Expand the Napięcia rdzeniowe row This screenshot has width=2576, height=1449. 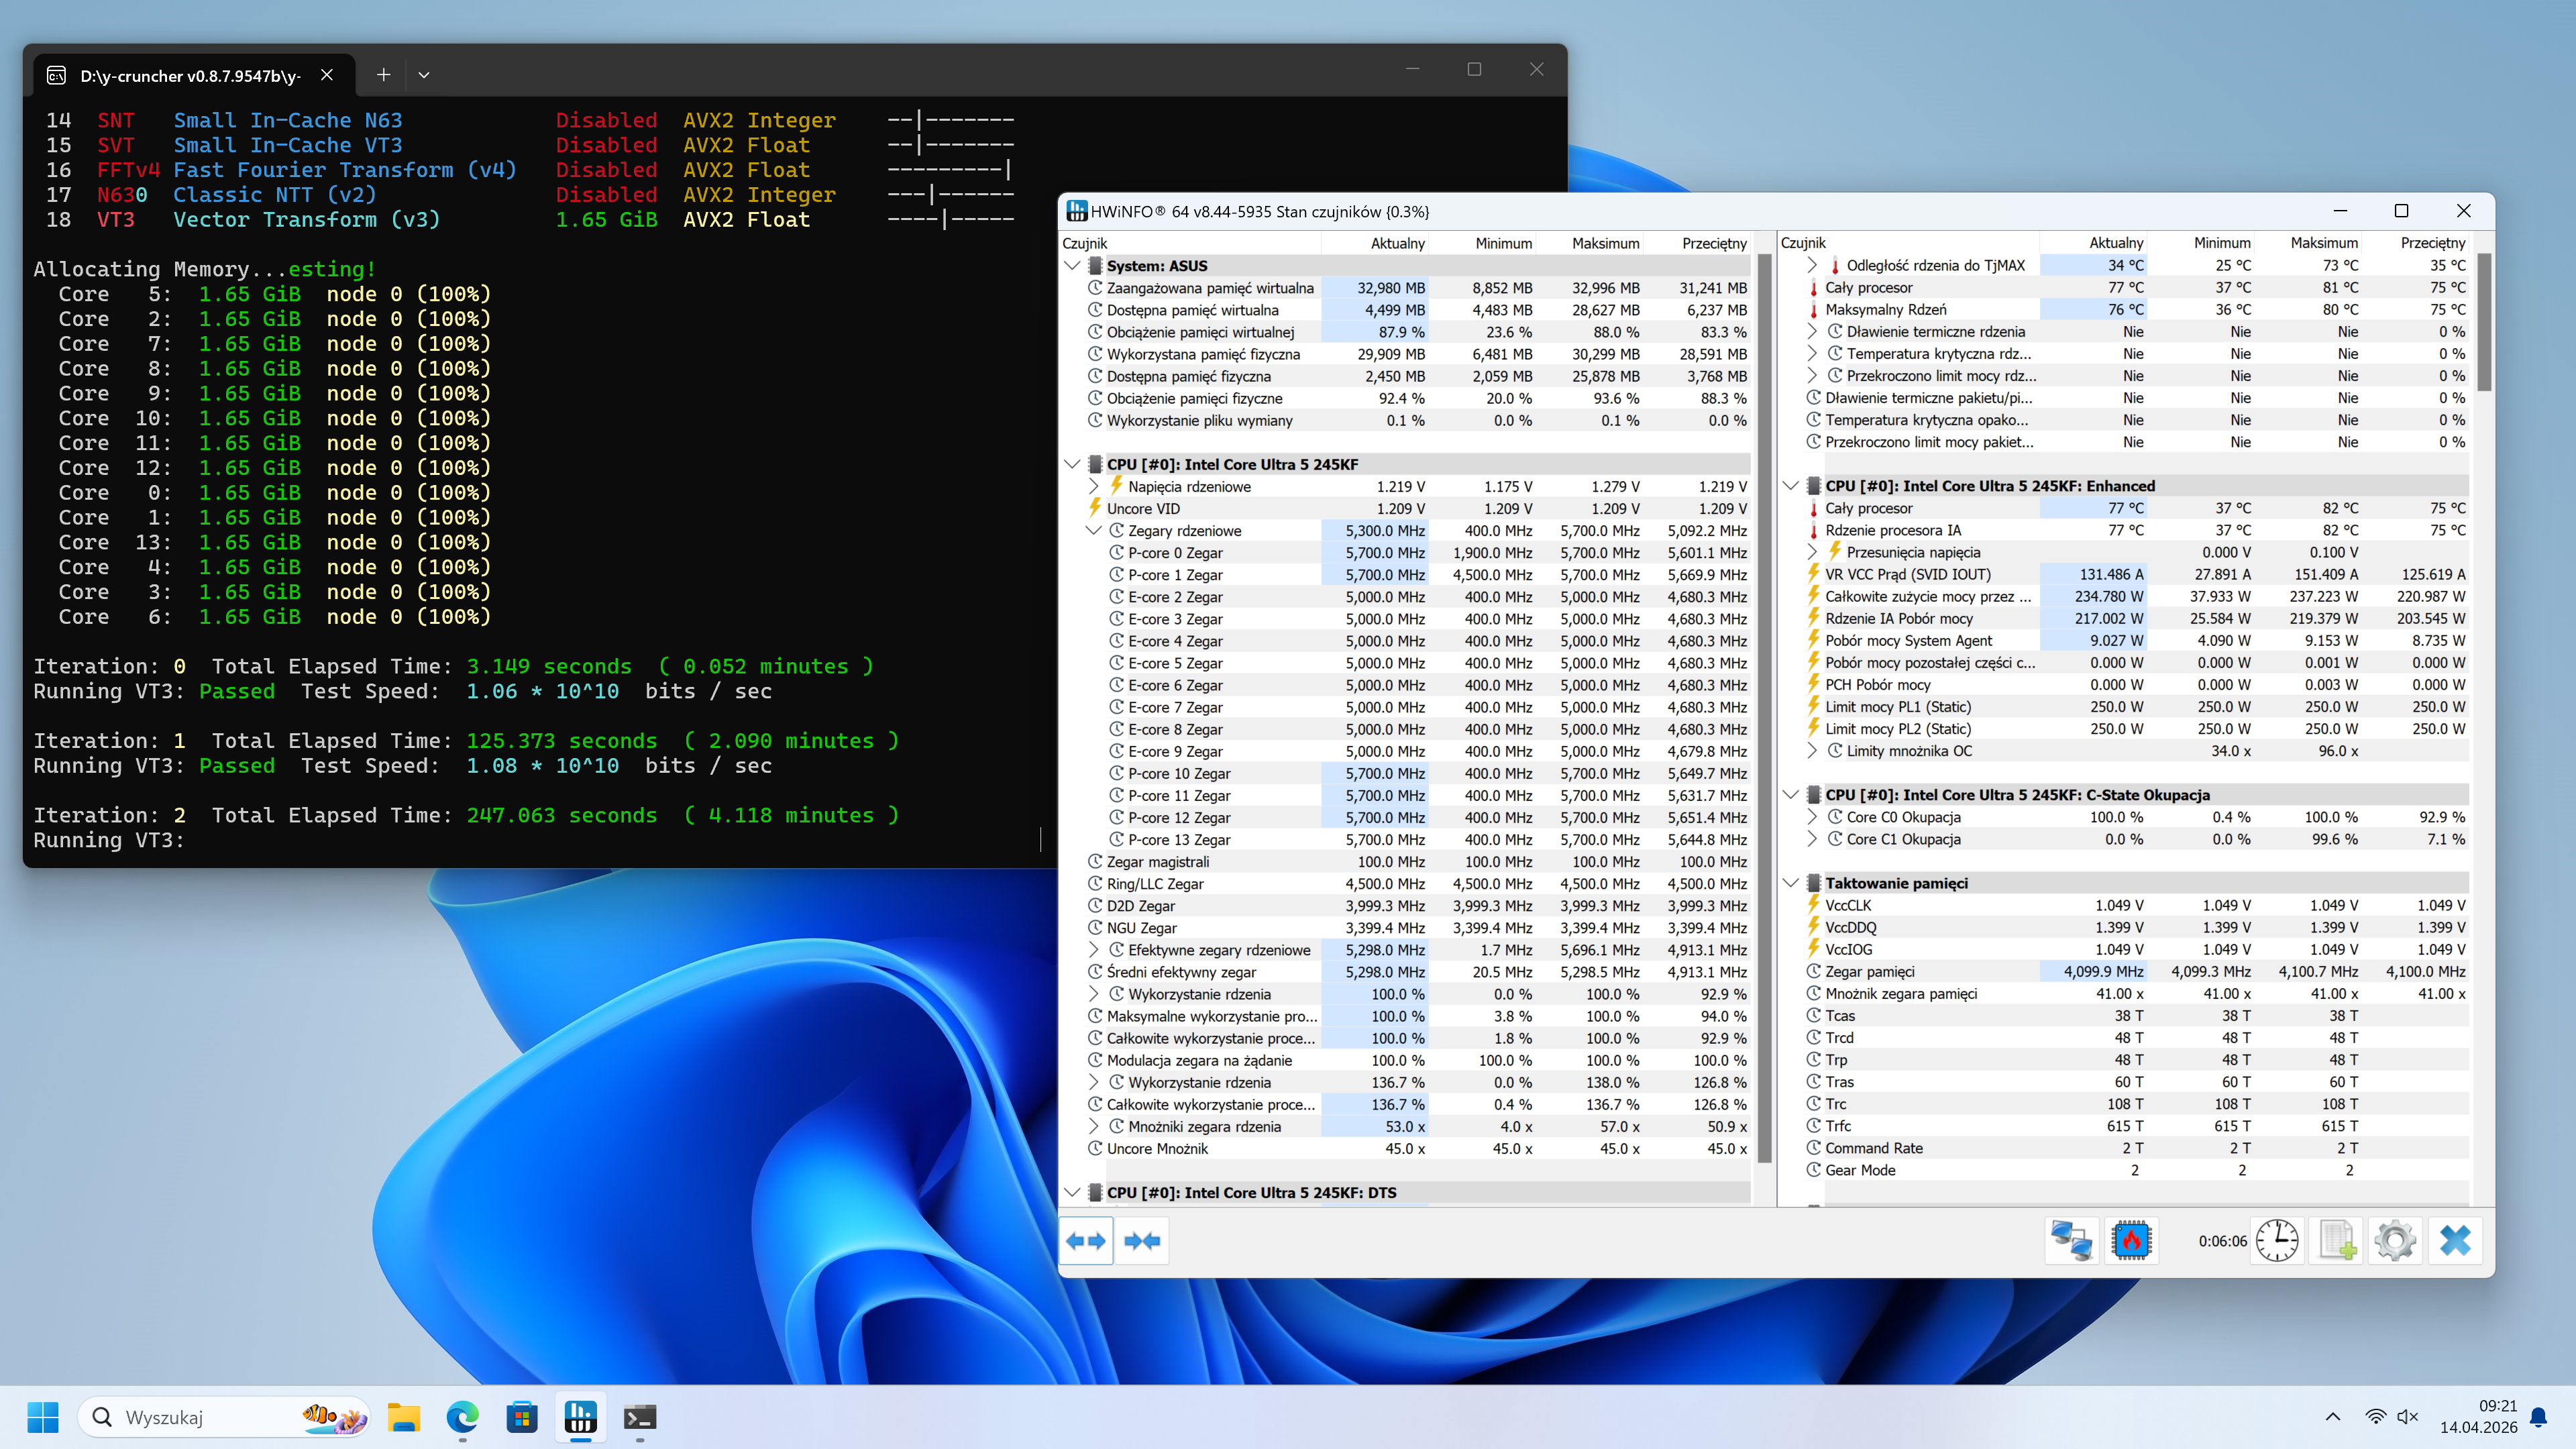click(x=1094, y=487)
